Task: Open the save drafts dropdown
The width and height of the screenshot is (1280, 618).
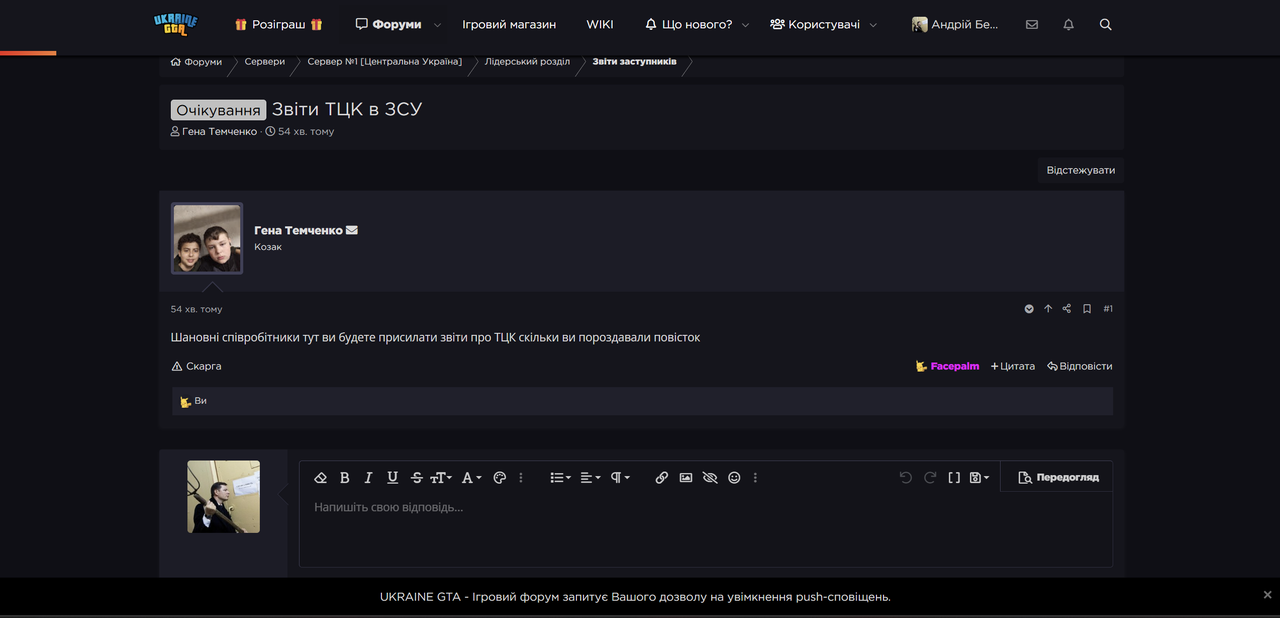Action: (x=979, y=478)
